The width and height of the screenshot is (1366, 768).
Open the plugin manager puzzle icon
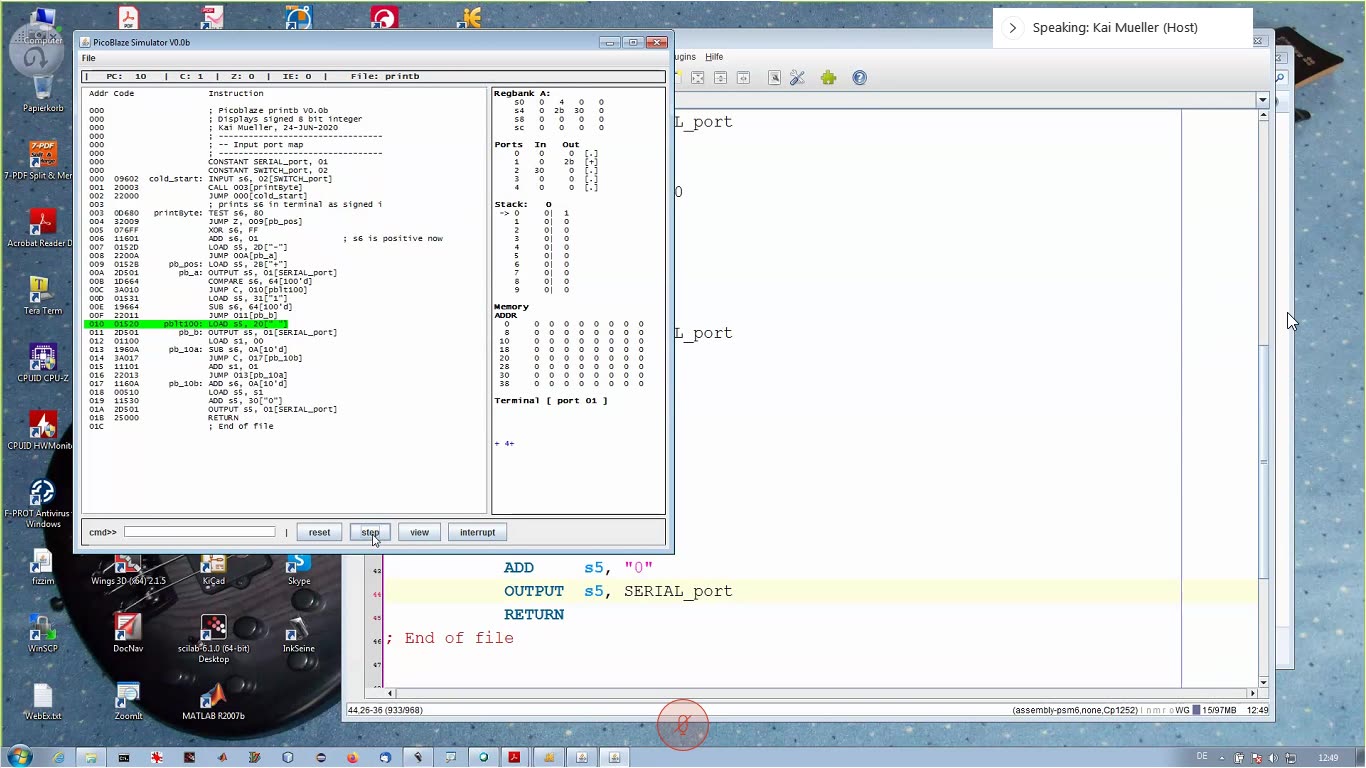click(828, 78)
